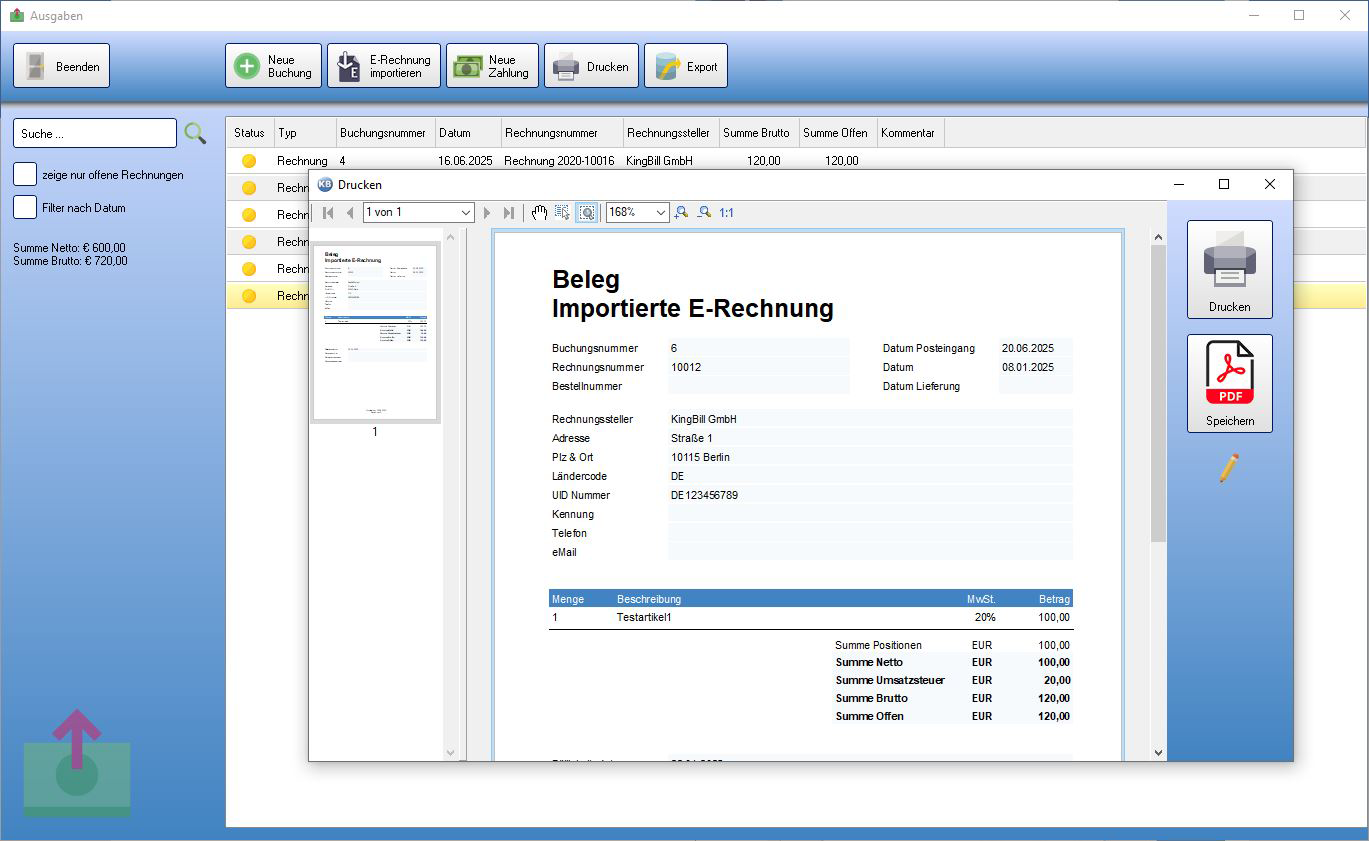Sort by Rechnungsnummer column header
This screenshot has height=841, width=1369.
pos(562,133)
